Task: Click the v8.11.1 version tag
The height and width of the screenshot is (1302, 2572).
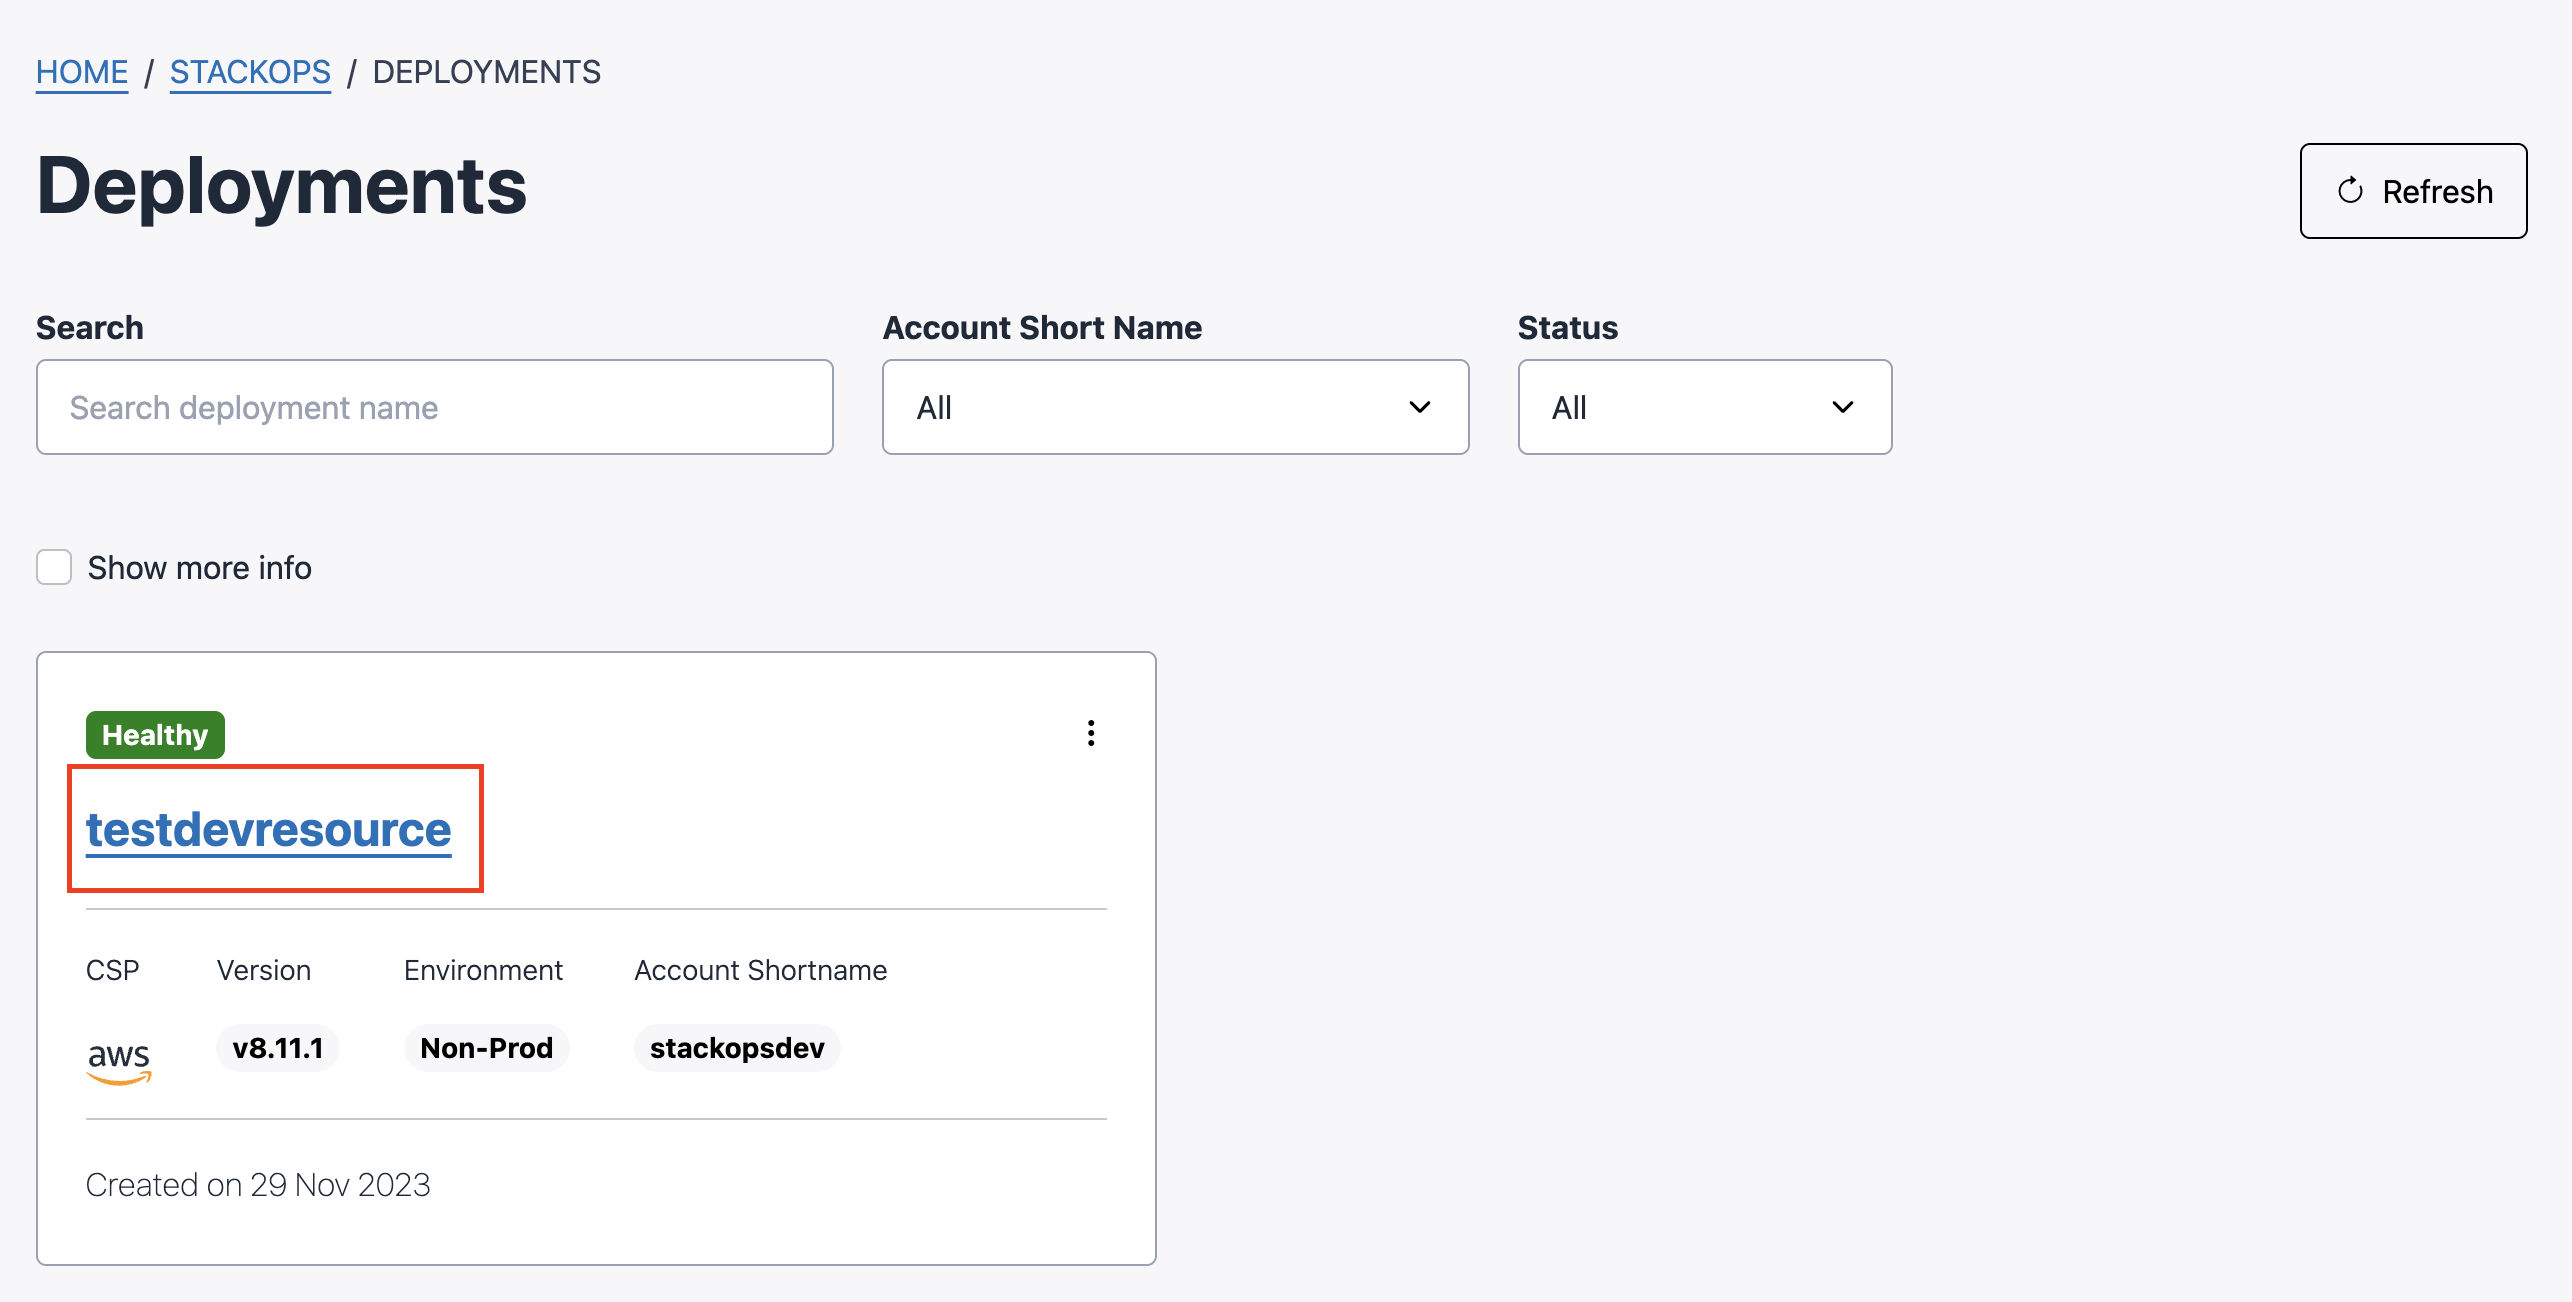Action: click(278, 1048)
